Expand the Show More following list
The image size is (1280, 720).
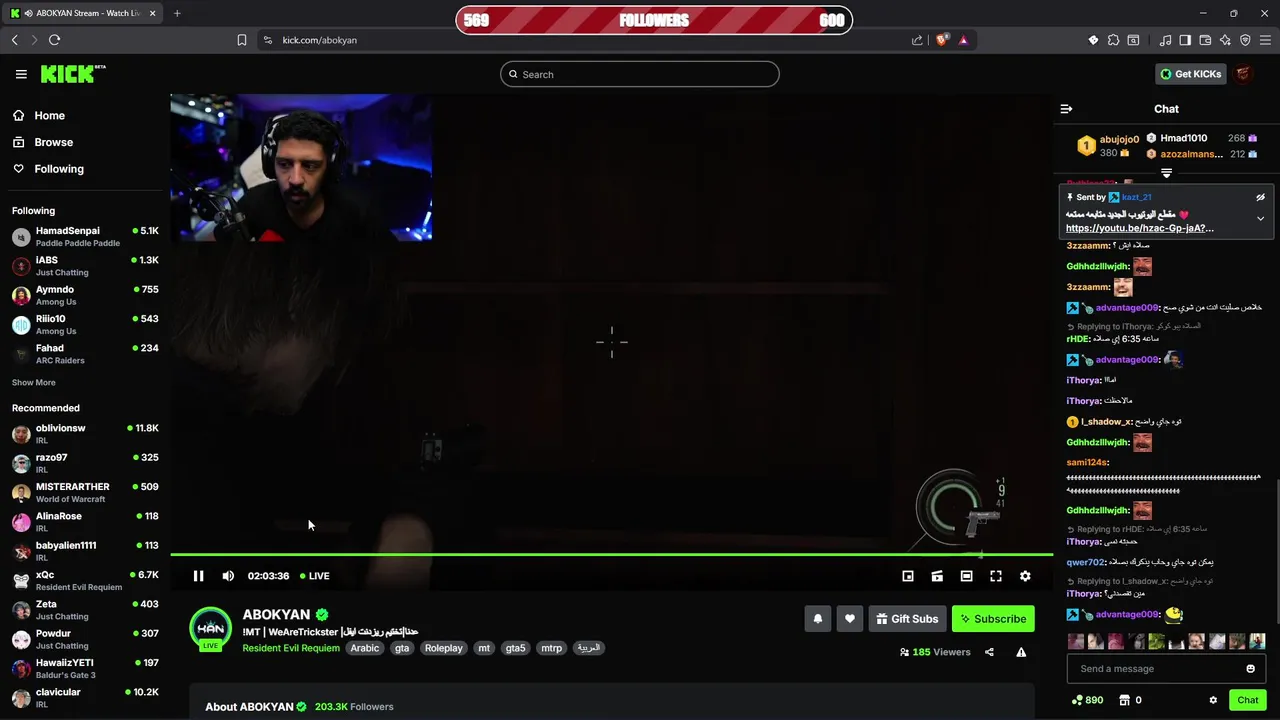34,383
